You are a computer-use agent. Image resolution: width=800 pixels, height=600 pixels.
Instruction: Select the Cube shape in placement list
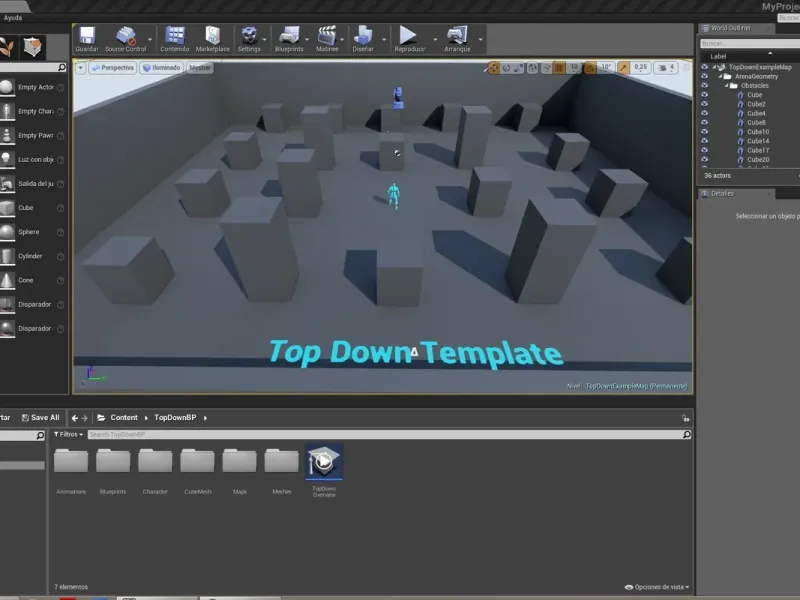(x=7, y=208)
